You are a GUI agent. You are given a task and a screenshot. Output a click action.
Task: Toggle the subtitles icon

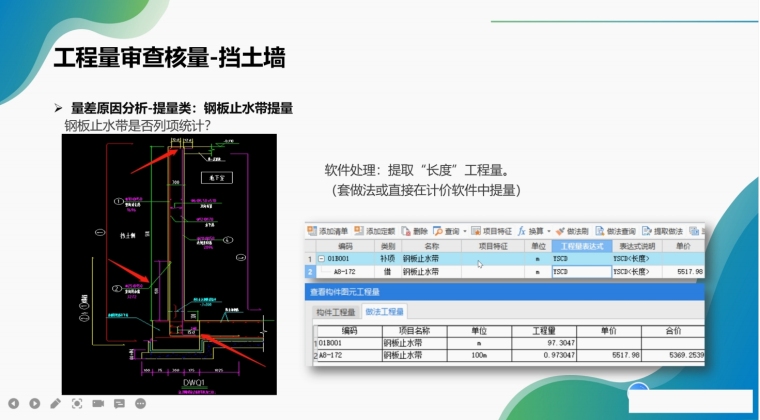[119, 404]
